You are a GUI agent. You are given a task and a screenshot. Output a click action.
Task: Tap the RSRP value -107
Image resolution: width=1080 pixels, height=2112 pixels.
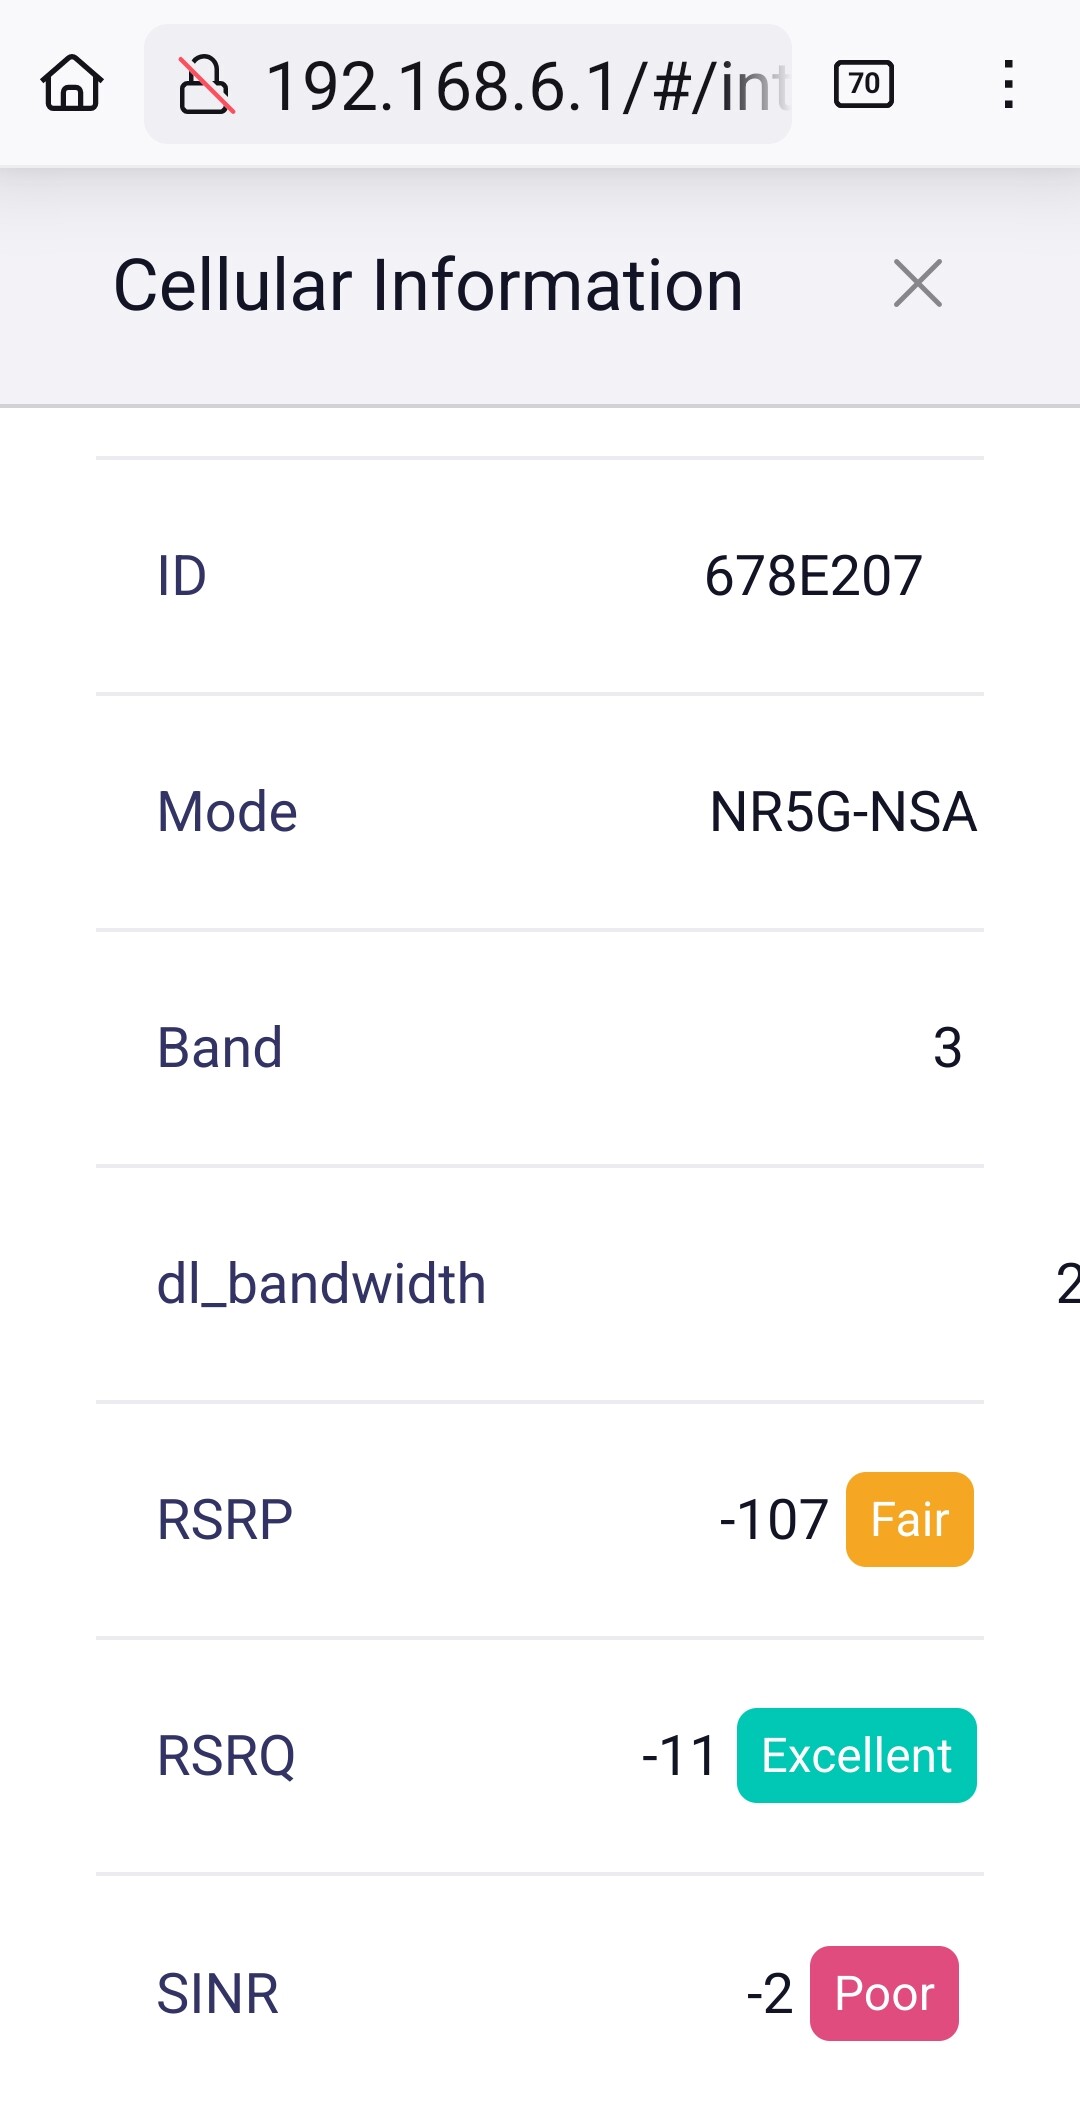(774, 1520)
